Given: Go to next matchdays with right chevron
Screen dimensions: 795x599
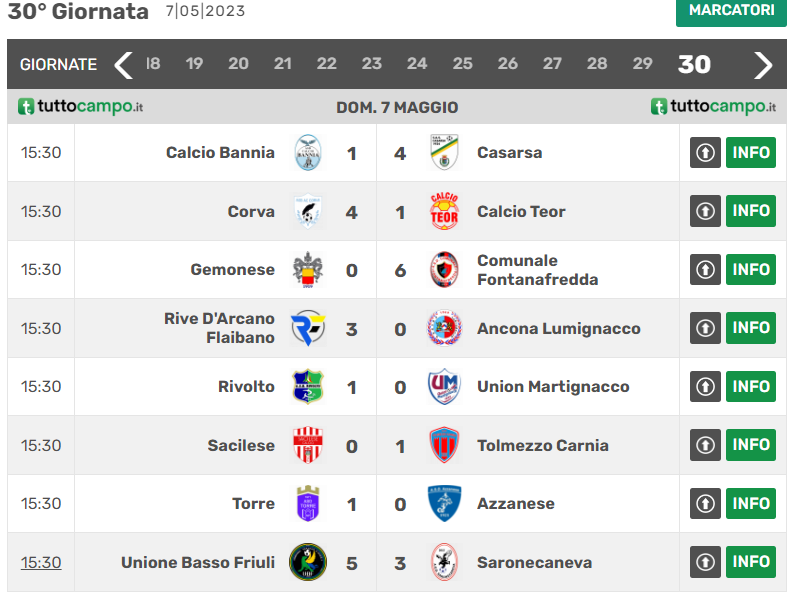Looking at the screenshot, I should pos(763,65).
